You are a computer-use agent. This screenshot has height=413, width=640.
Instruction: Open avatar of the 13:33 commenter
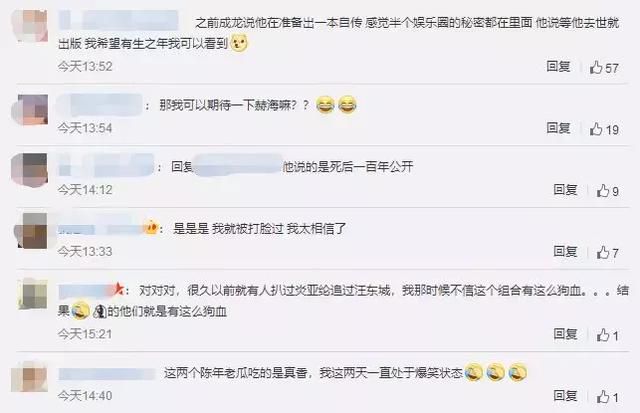click(31, 231)
